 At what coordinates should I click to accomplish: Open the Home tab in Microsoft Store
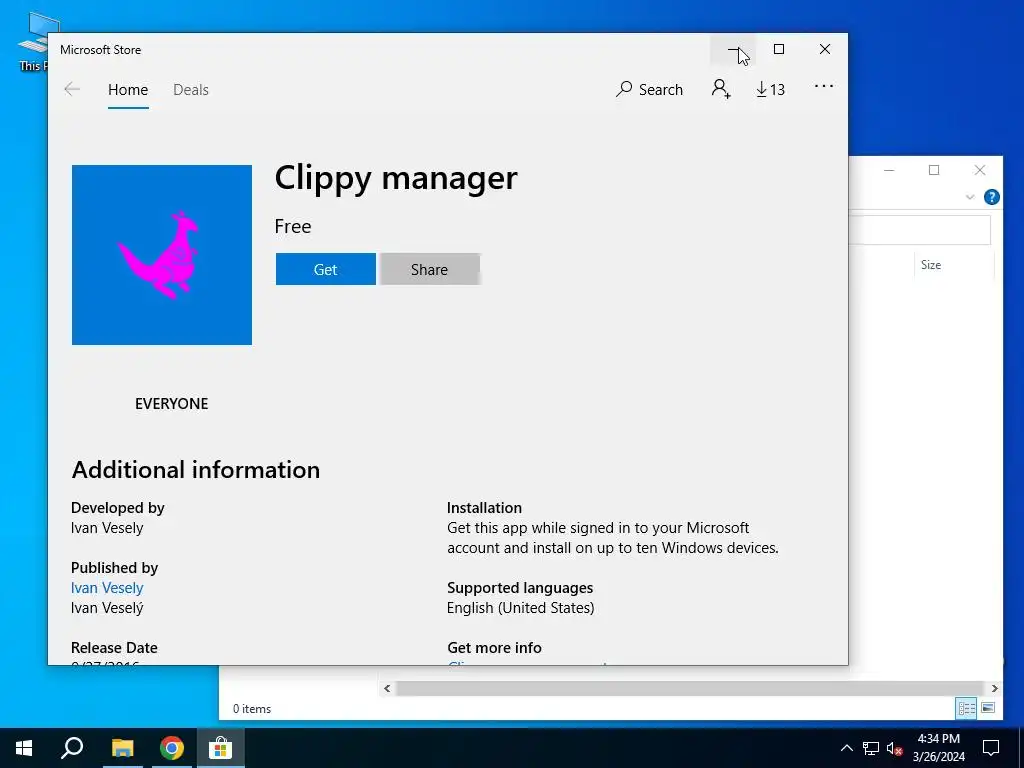(x=128, y=89)
